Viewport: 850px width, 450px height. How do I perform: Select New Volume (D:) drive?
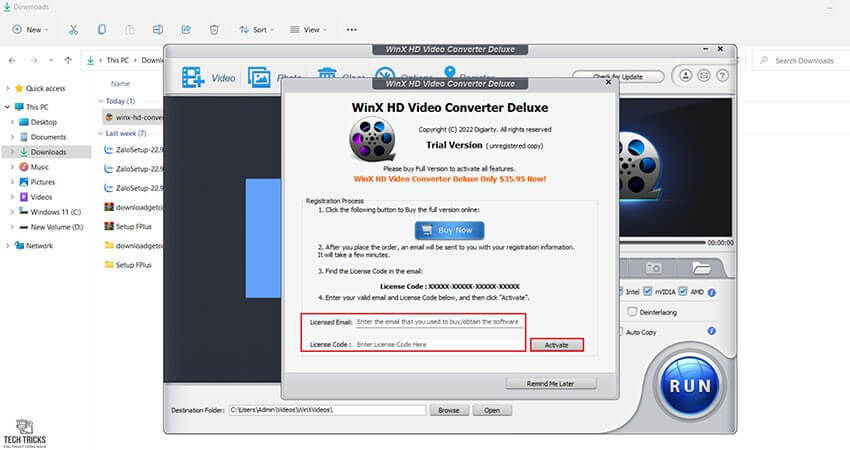pos(56,227)
